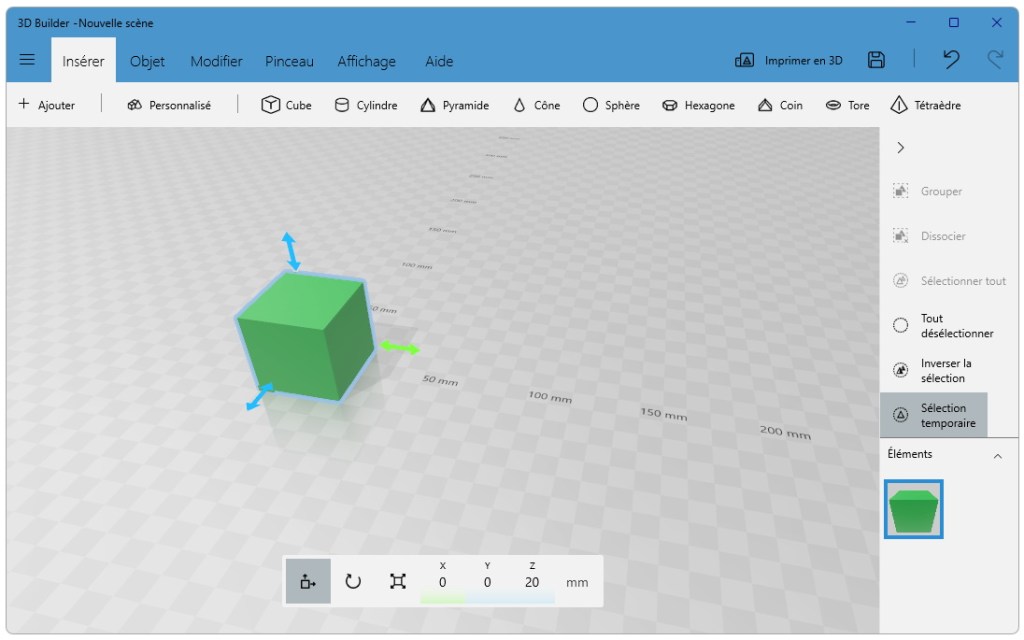Click the undo arrow
This screenshot has width=1024, height=640.
949,60
